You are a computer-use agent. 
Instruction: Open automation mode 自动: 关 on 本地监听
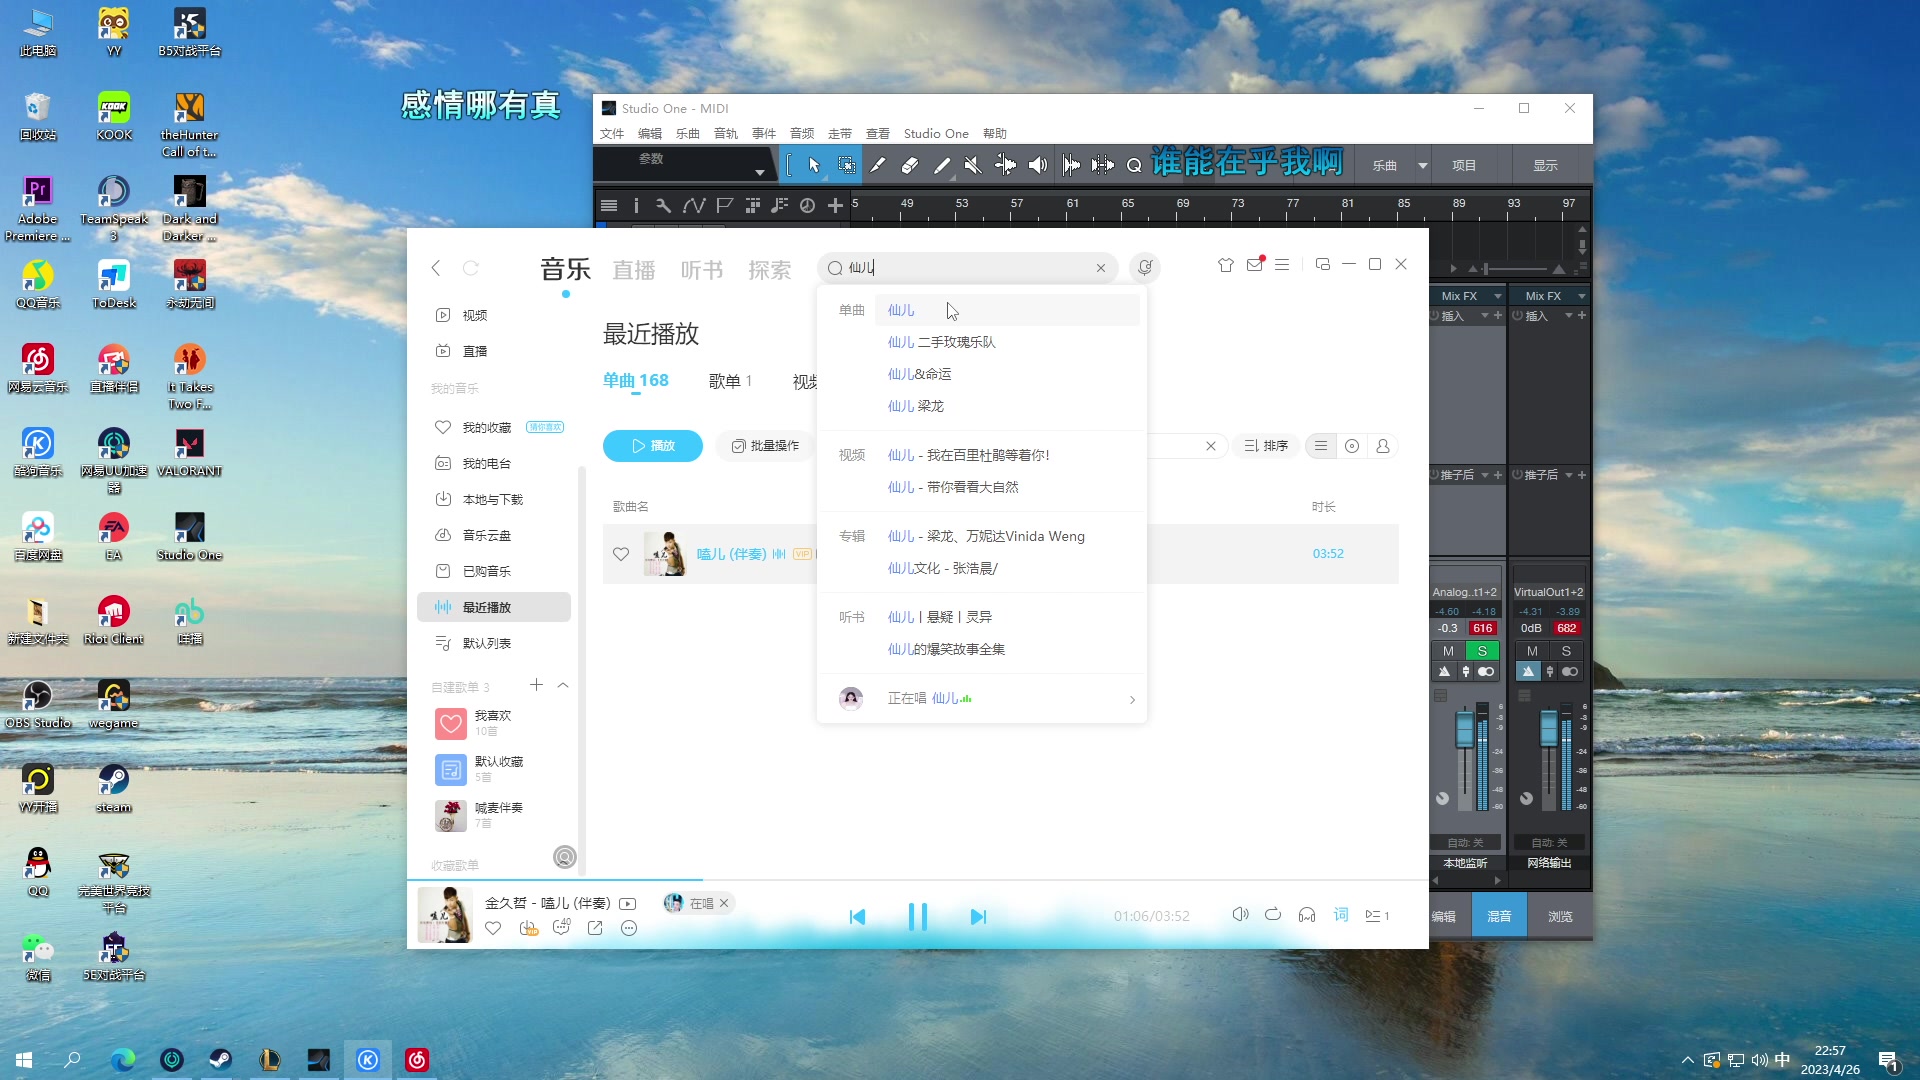(1465, 843)
